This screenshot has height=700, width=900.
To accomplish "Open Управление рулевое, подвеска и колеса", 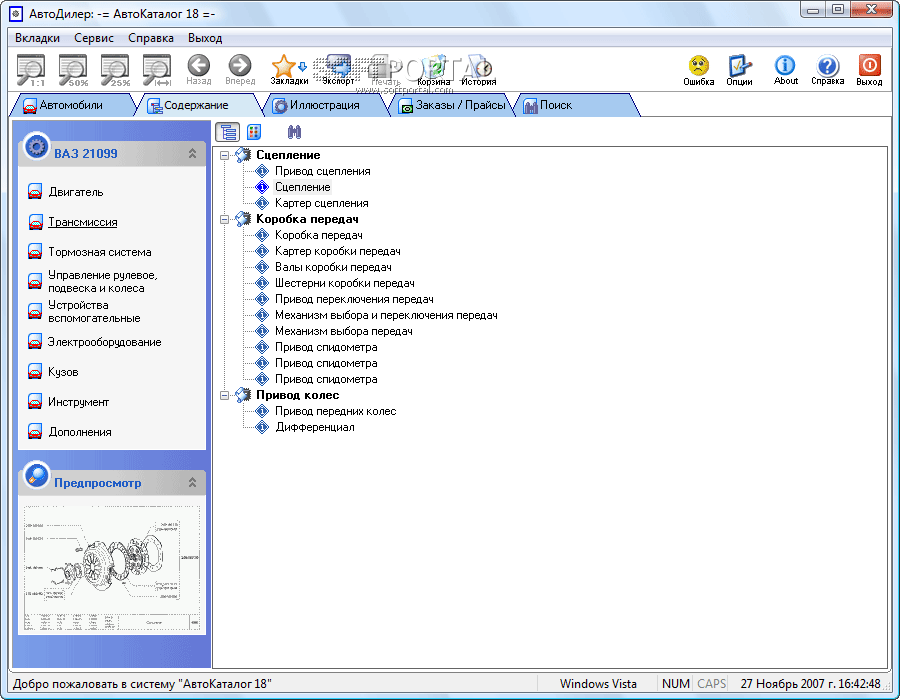I will pos(103,282).
